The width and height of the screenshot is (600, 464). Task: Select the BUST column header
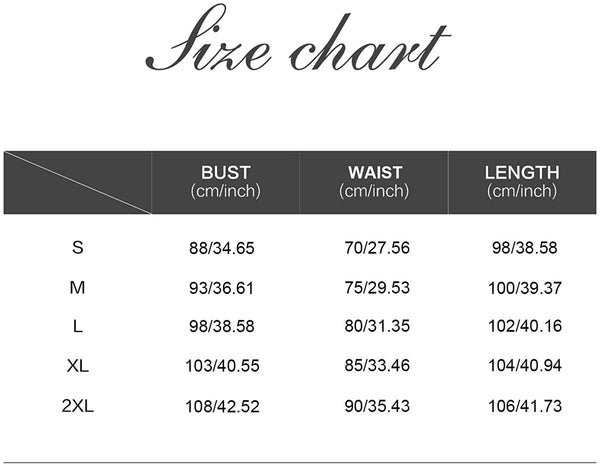click(x=225, y=181)
